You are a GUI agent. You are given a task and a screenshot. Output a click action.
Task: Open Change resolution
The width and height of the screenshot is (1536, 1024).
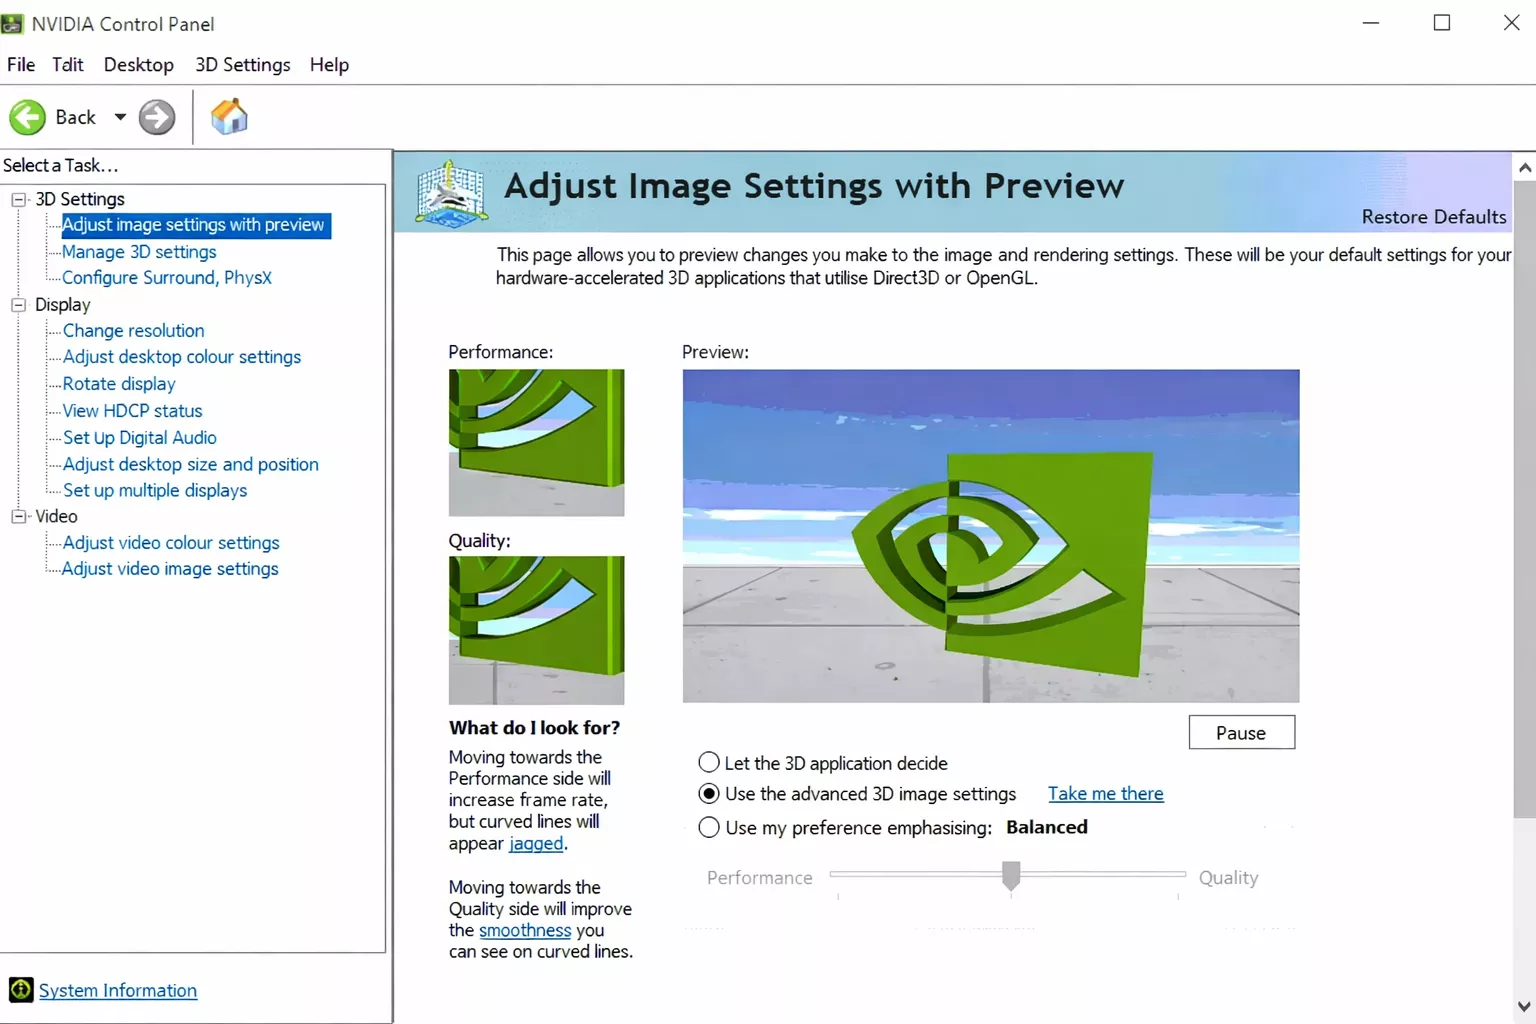click(134, 331)
